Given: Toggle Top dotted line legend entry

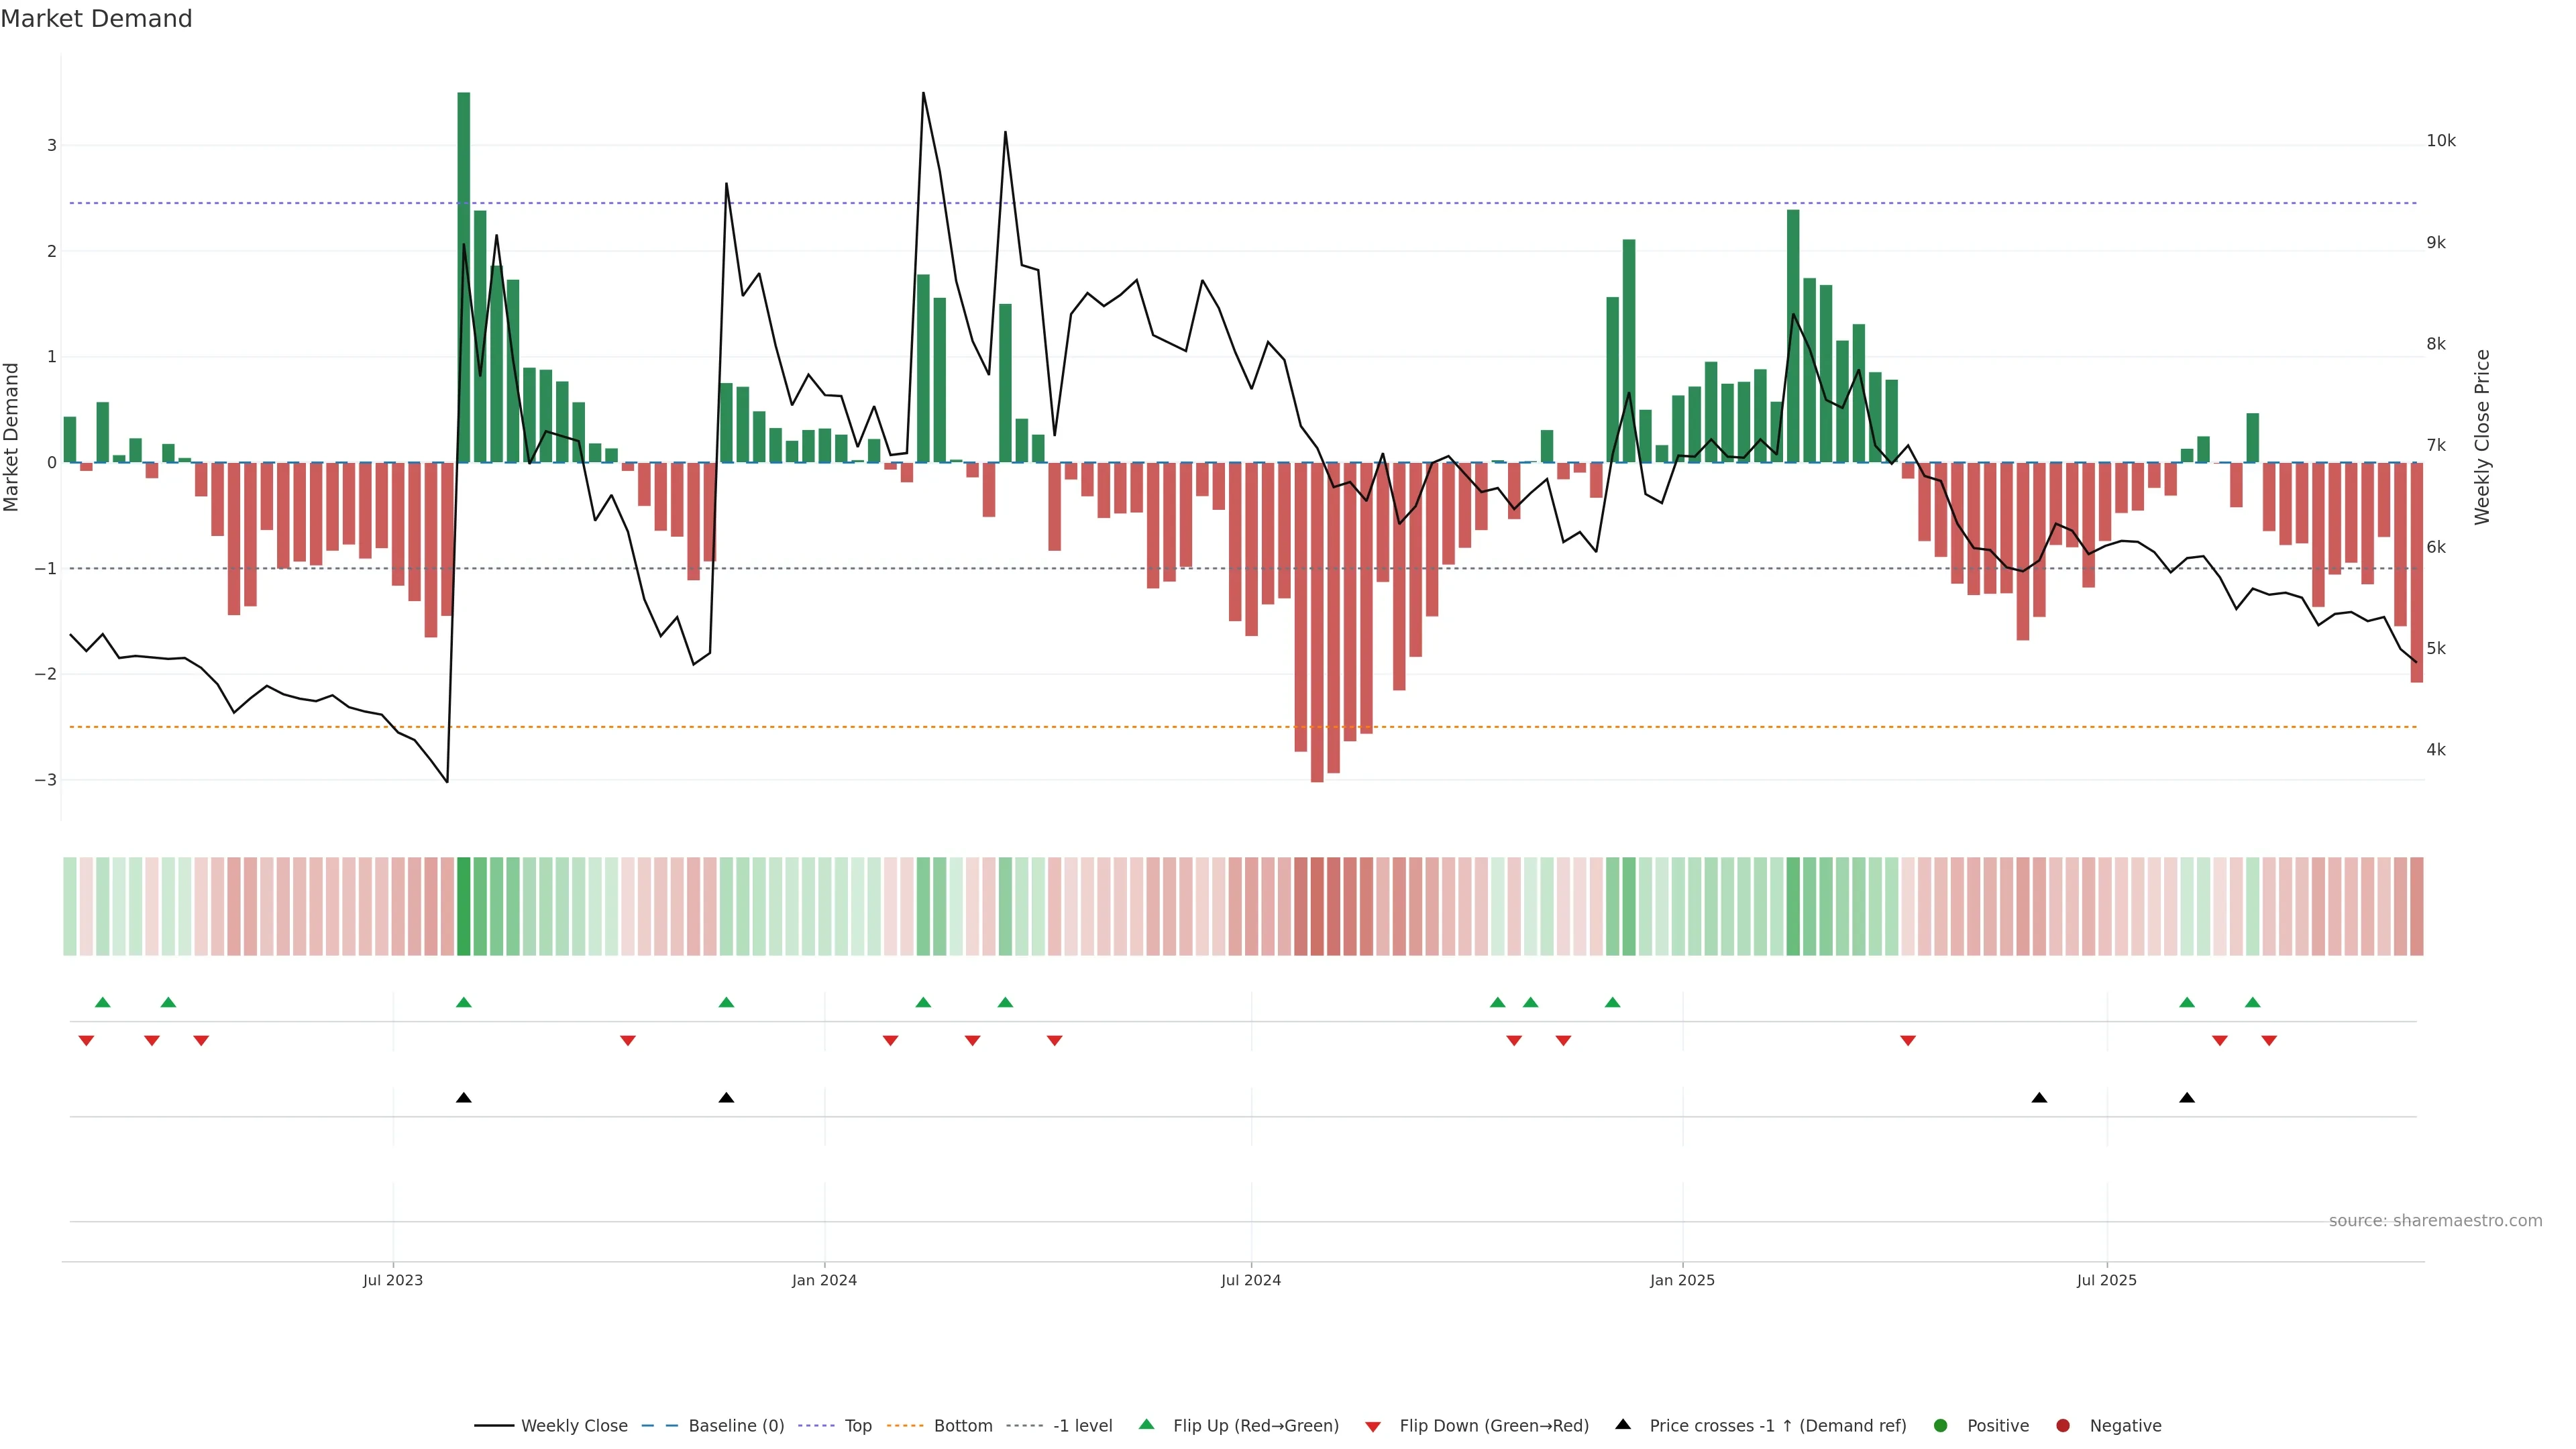Looking at the screenshot, I should [x=857, y=1426].
